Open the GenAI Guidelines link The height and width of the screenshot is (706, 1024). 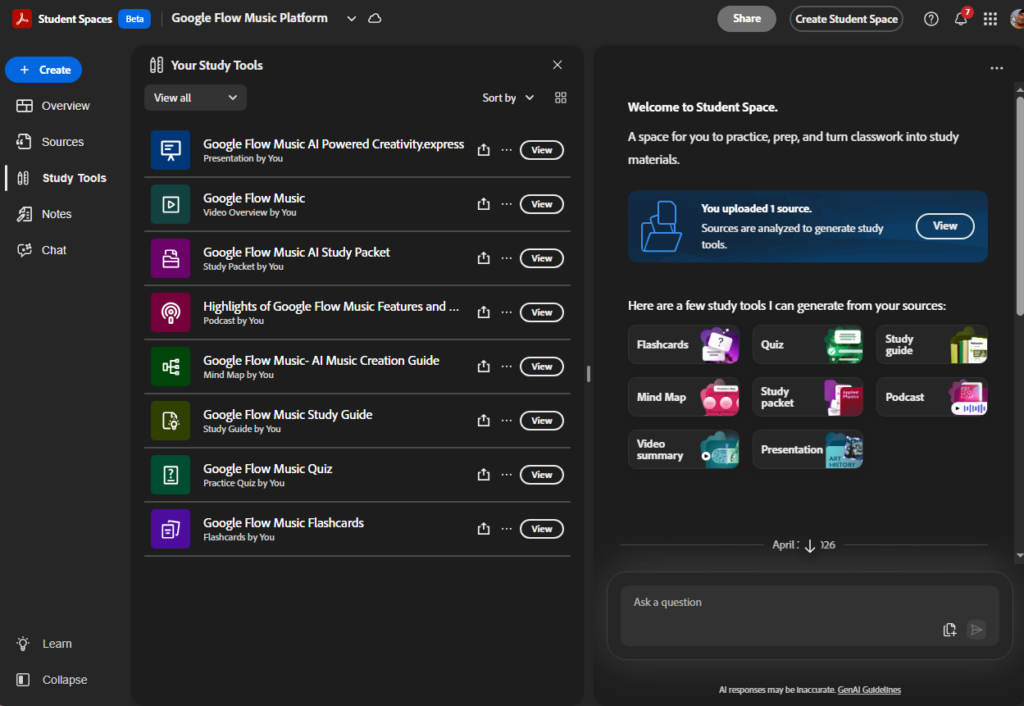869,690
